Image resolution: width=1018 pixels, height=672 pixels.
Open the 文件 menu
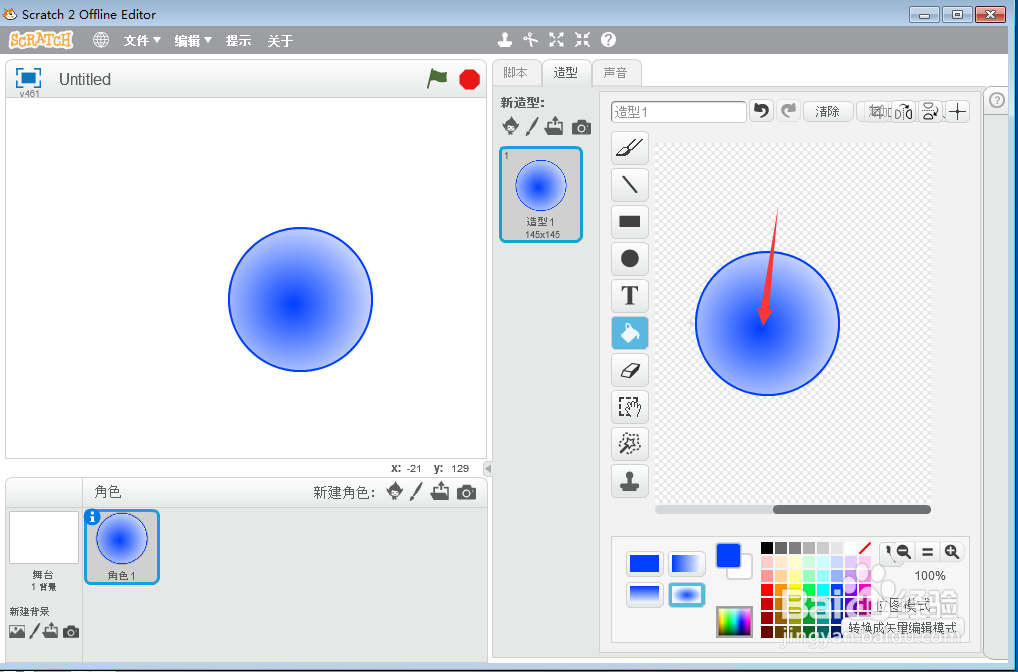pos(142,41)
